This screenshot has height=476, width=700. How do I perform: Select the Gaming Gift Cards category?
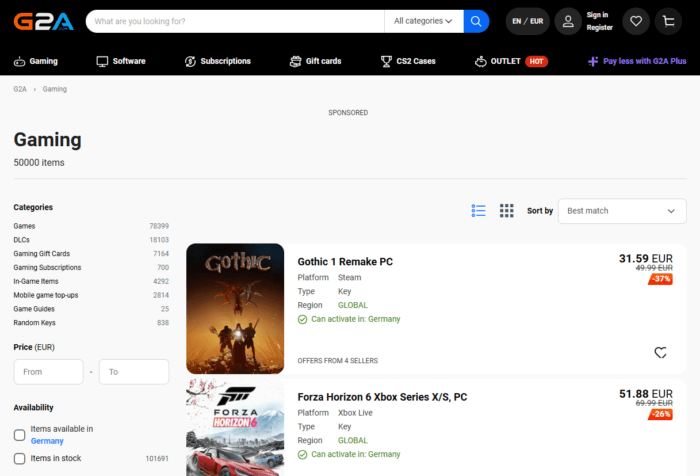[42, 254]
